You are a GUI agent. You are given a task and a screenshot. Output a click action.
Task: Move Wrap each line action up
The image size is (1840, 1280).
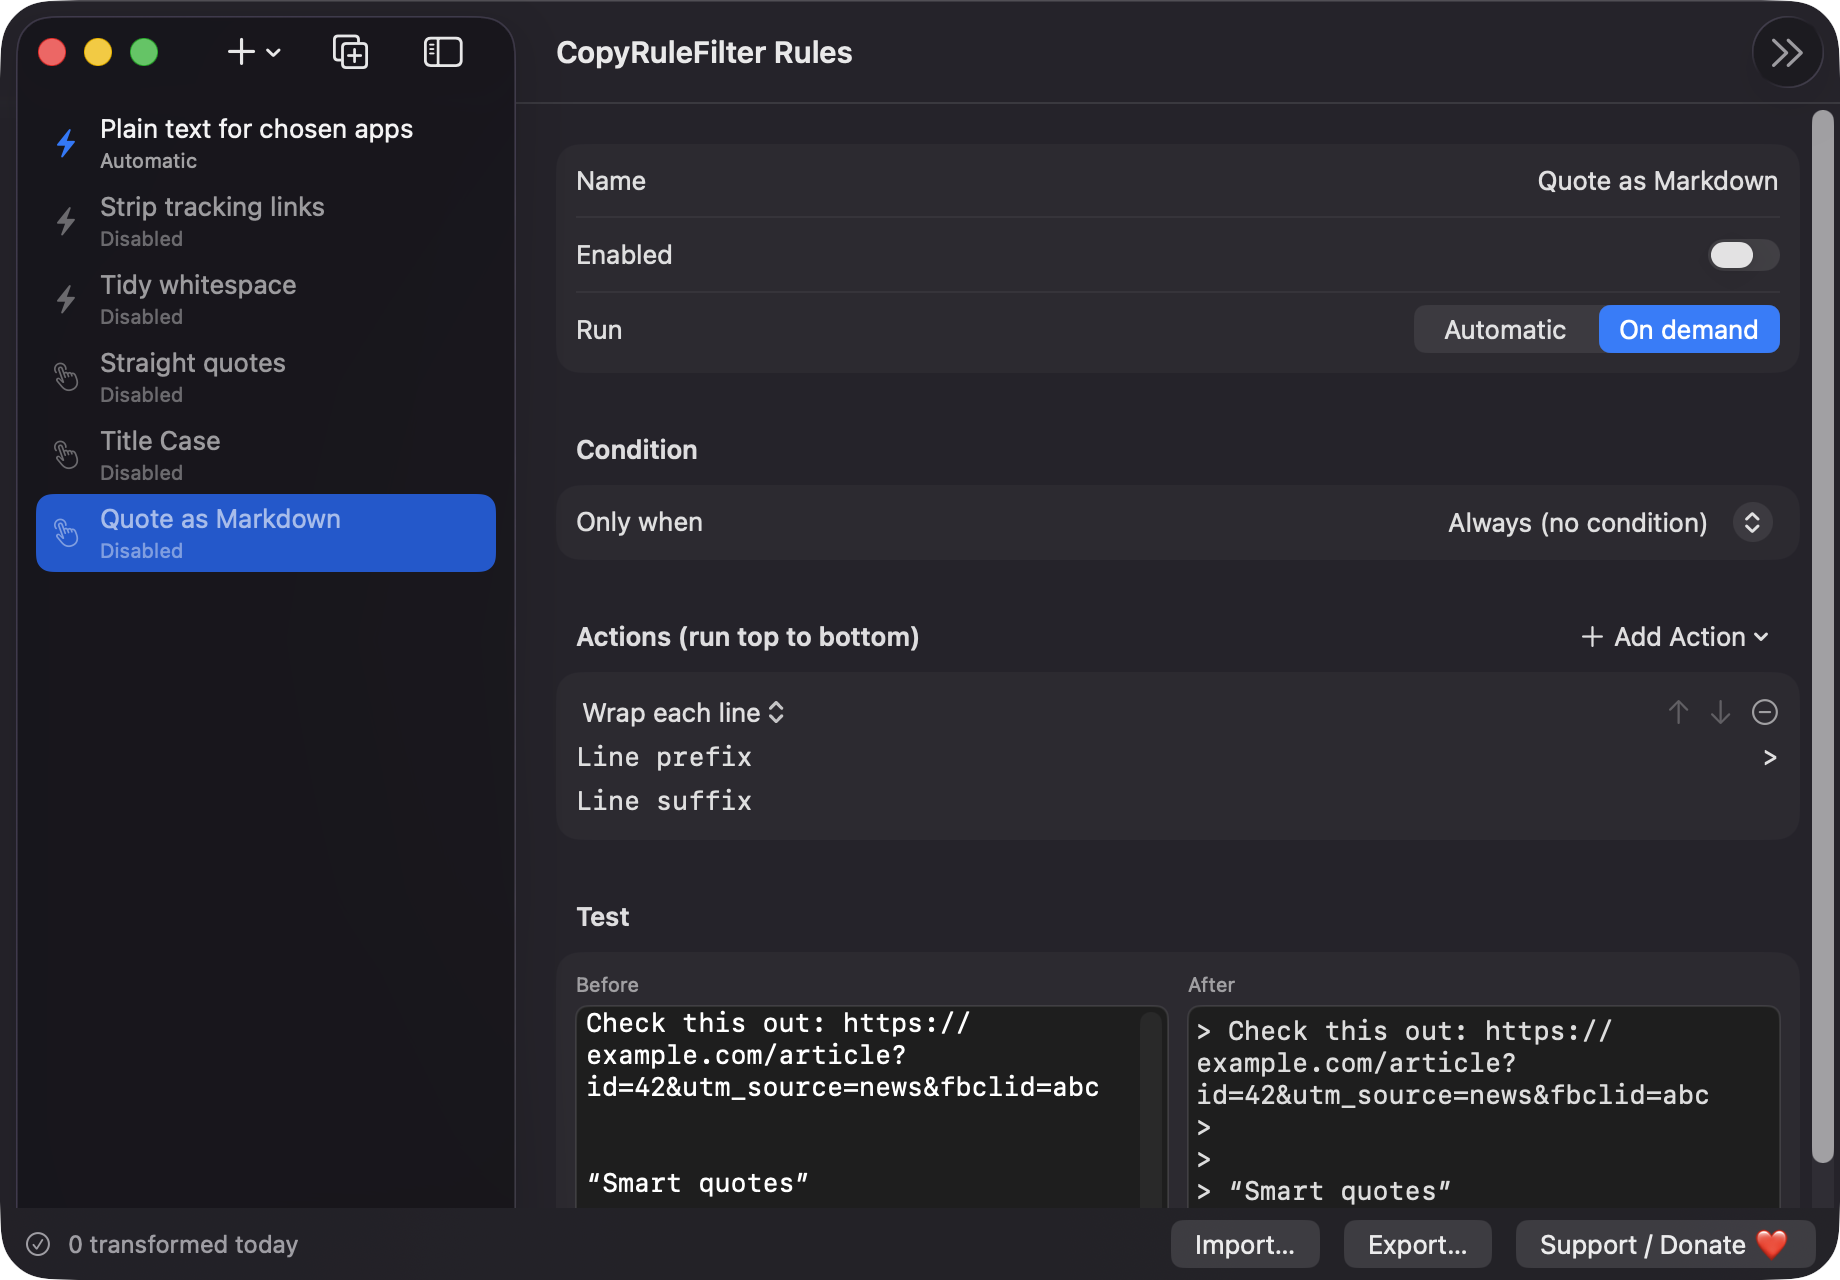(x=1678, y=712)
